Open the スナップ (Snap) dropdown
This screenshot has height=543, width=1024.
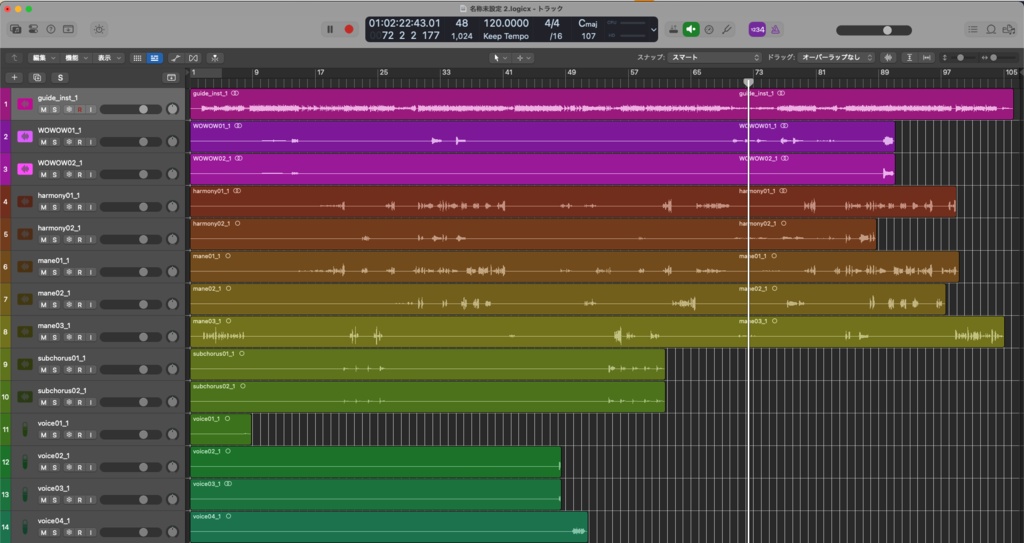[x=717, y=58]
